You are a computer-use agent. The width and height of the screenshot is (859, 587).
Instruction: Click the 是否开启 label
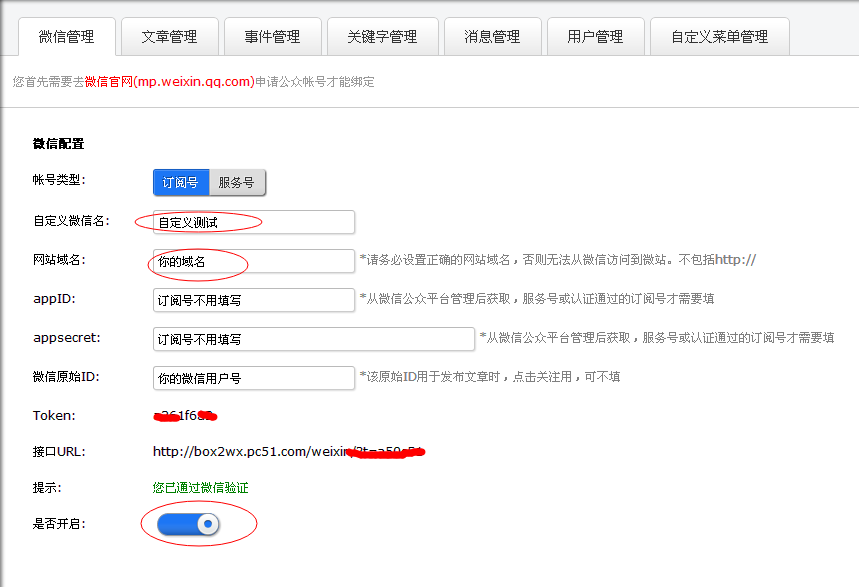pos(59,524)
